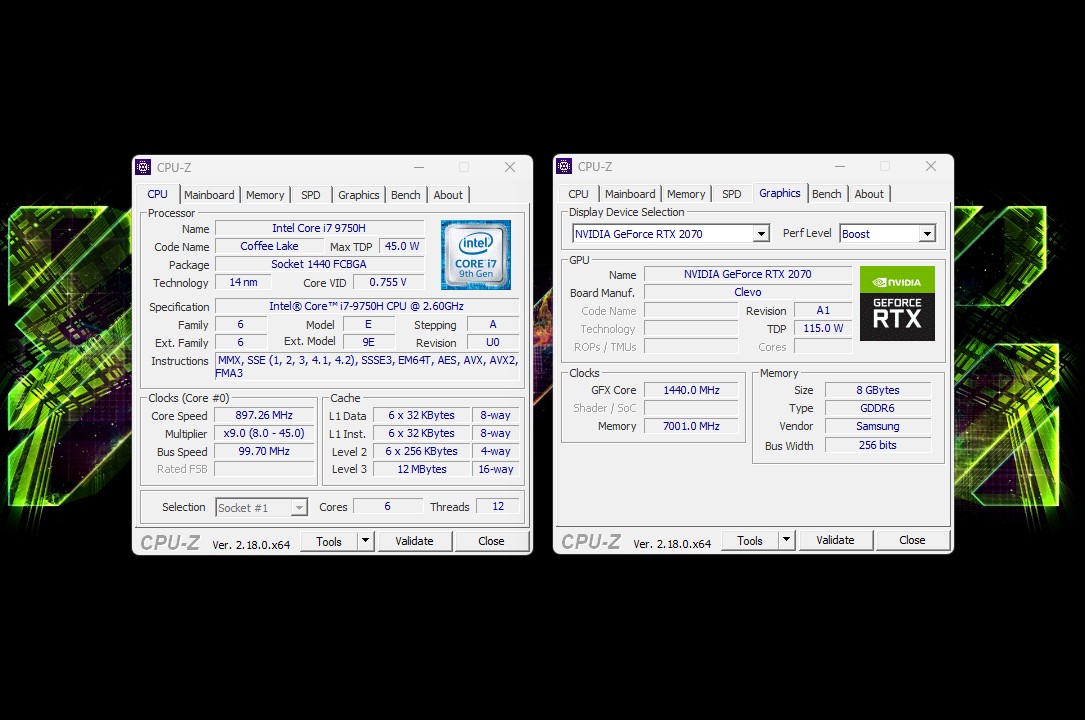This screenshot has height=720, width=1085.
Task: Open the Bench tab in left window
Action: pos(405,195)
